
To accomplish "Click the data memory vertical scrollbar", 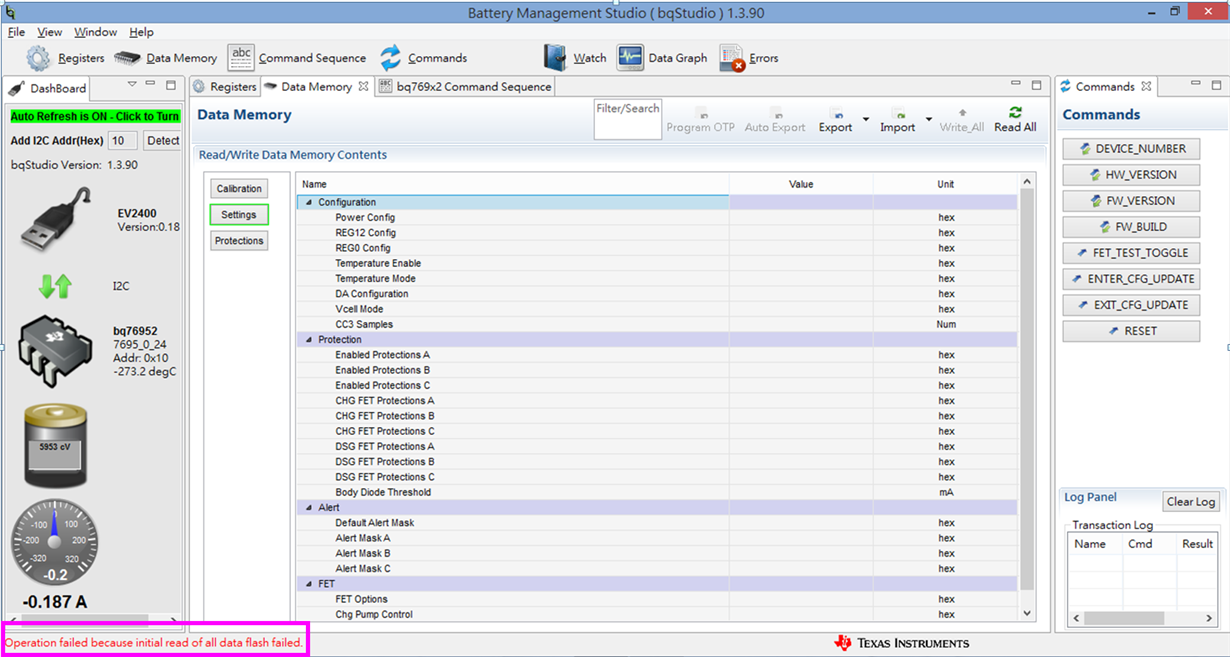I will click(1026, 397).
